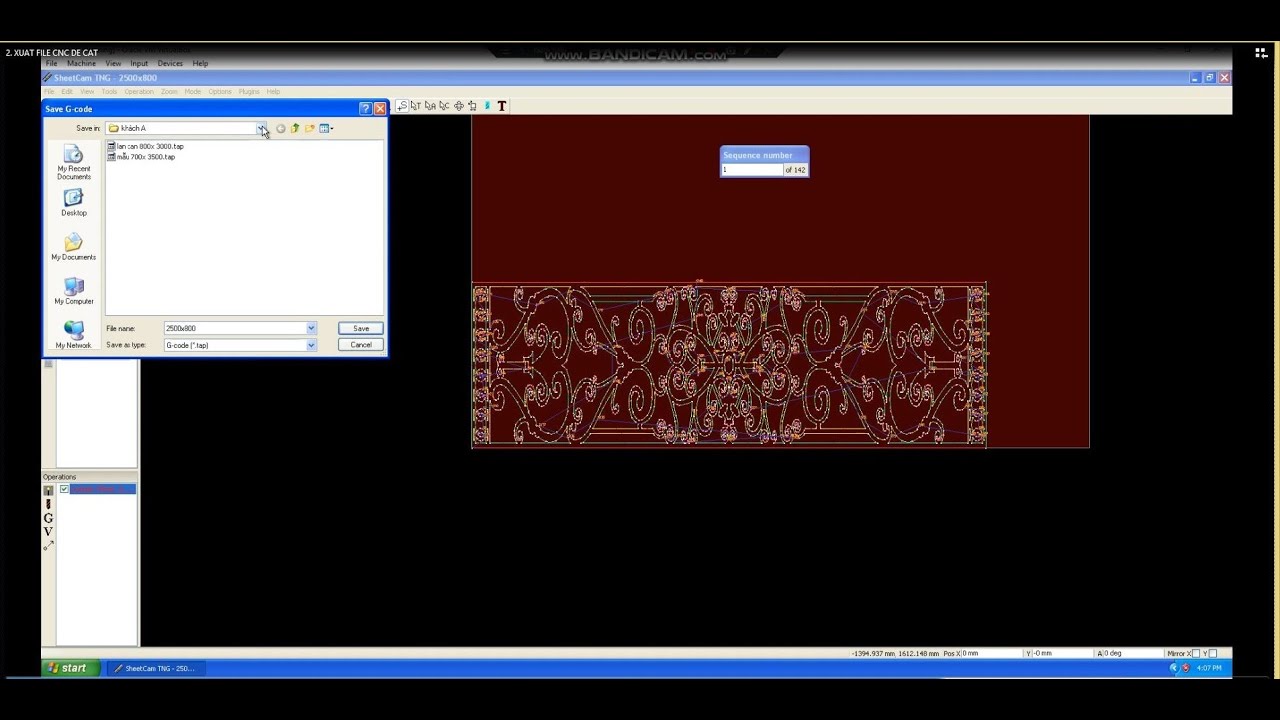The width and height of the screenshot is (1280, 720).
Task: Open the View menu in outer menu bar
Action: 113,64
